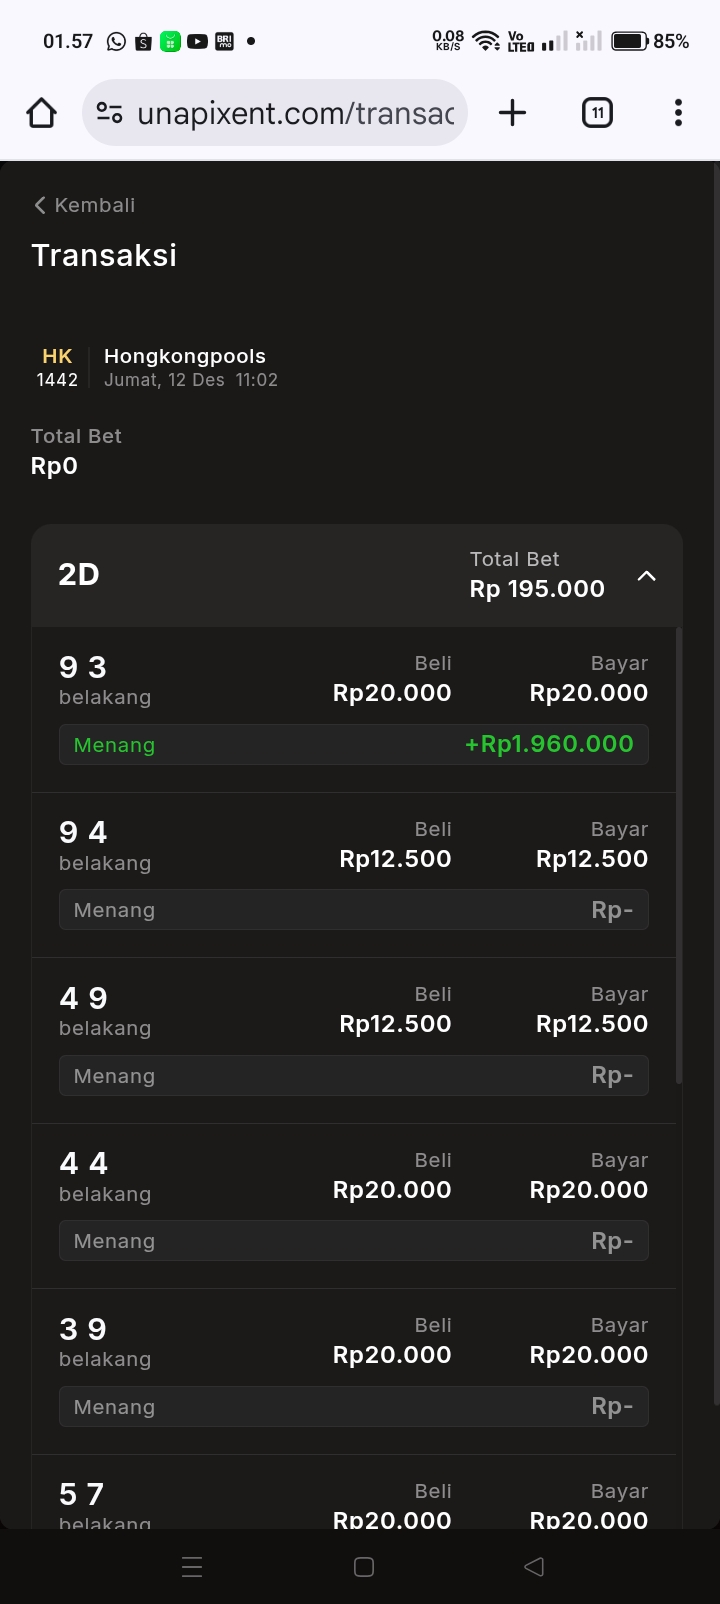Tap the green +Rp1.960.000 winning amount
The height and width of the screenshot is (1604, 720).
(549, 744)
